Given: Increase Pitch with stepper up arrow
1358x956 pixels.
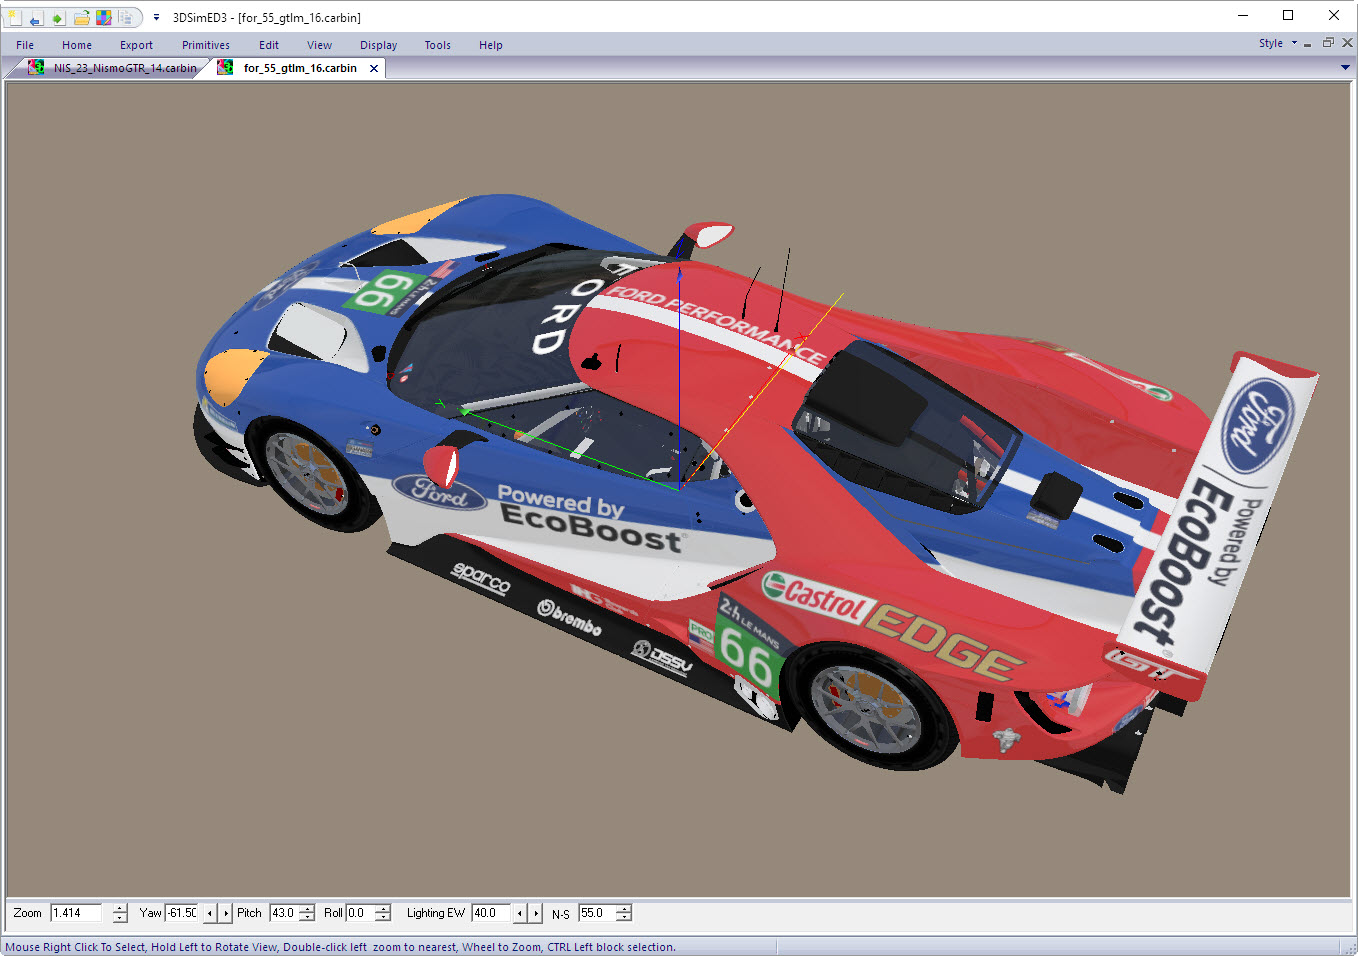Looking at the screenshot, I should [x=307, y=908].
